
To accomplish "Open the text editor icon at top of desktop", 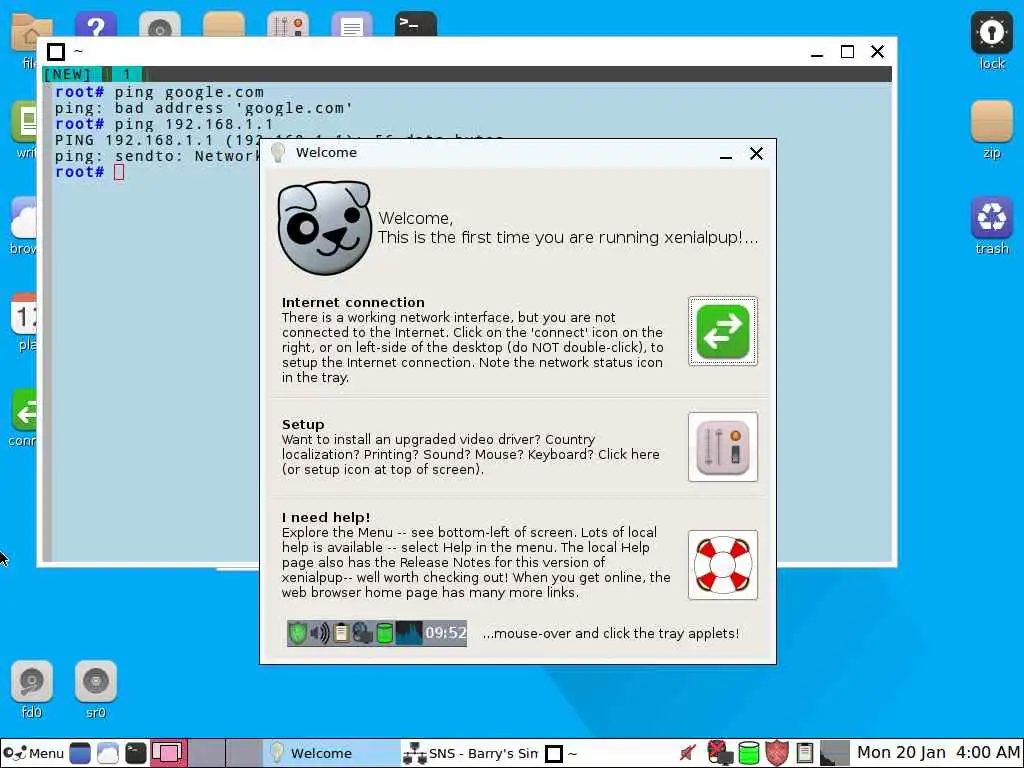I will click(352, 24).
